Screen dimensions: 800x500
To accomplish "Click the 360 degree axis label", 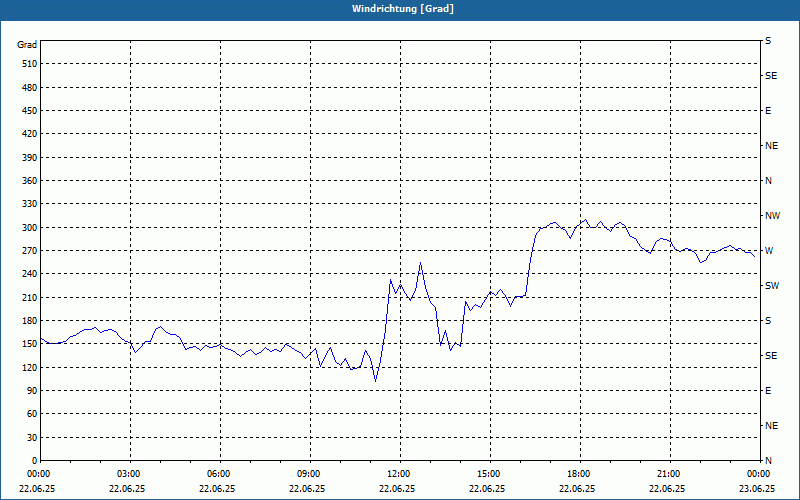I will coord(30,181).
